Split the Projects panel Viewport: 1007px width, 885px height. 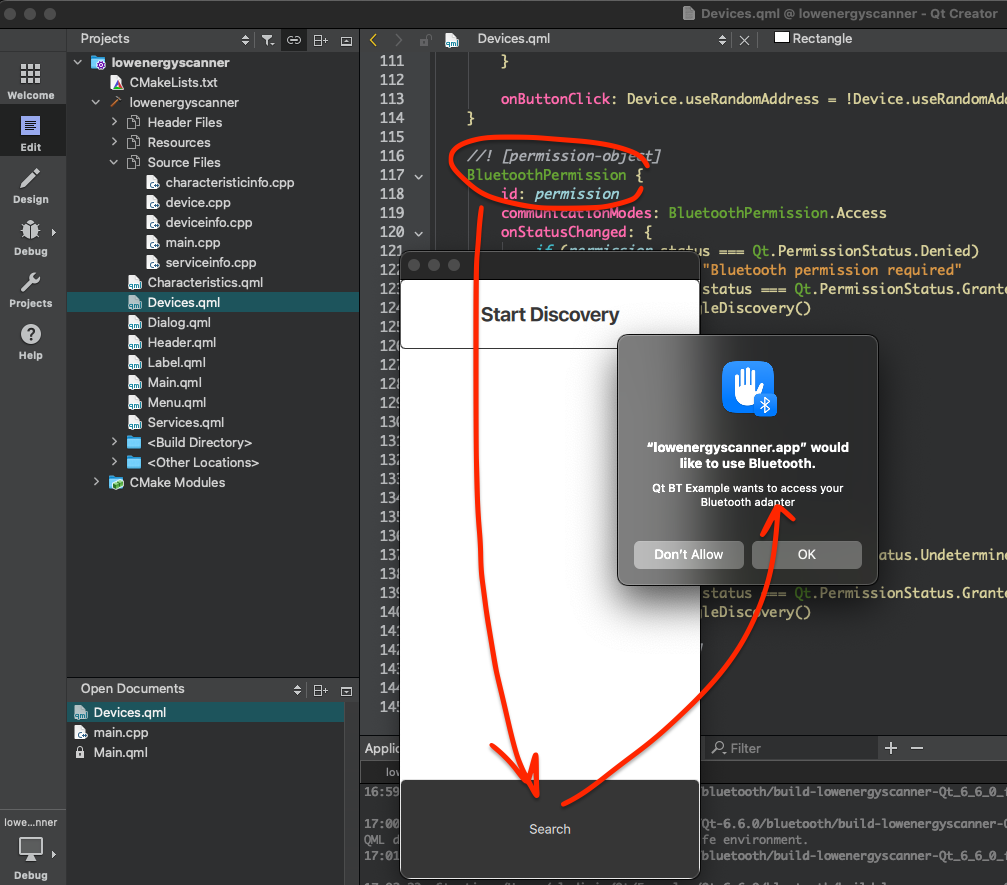[x=320, y=40]
